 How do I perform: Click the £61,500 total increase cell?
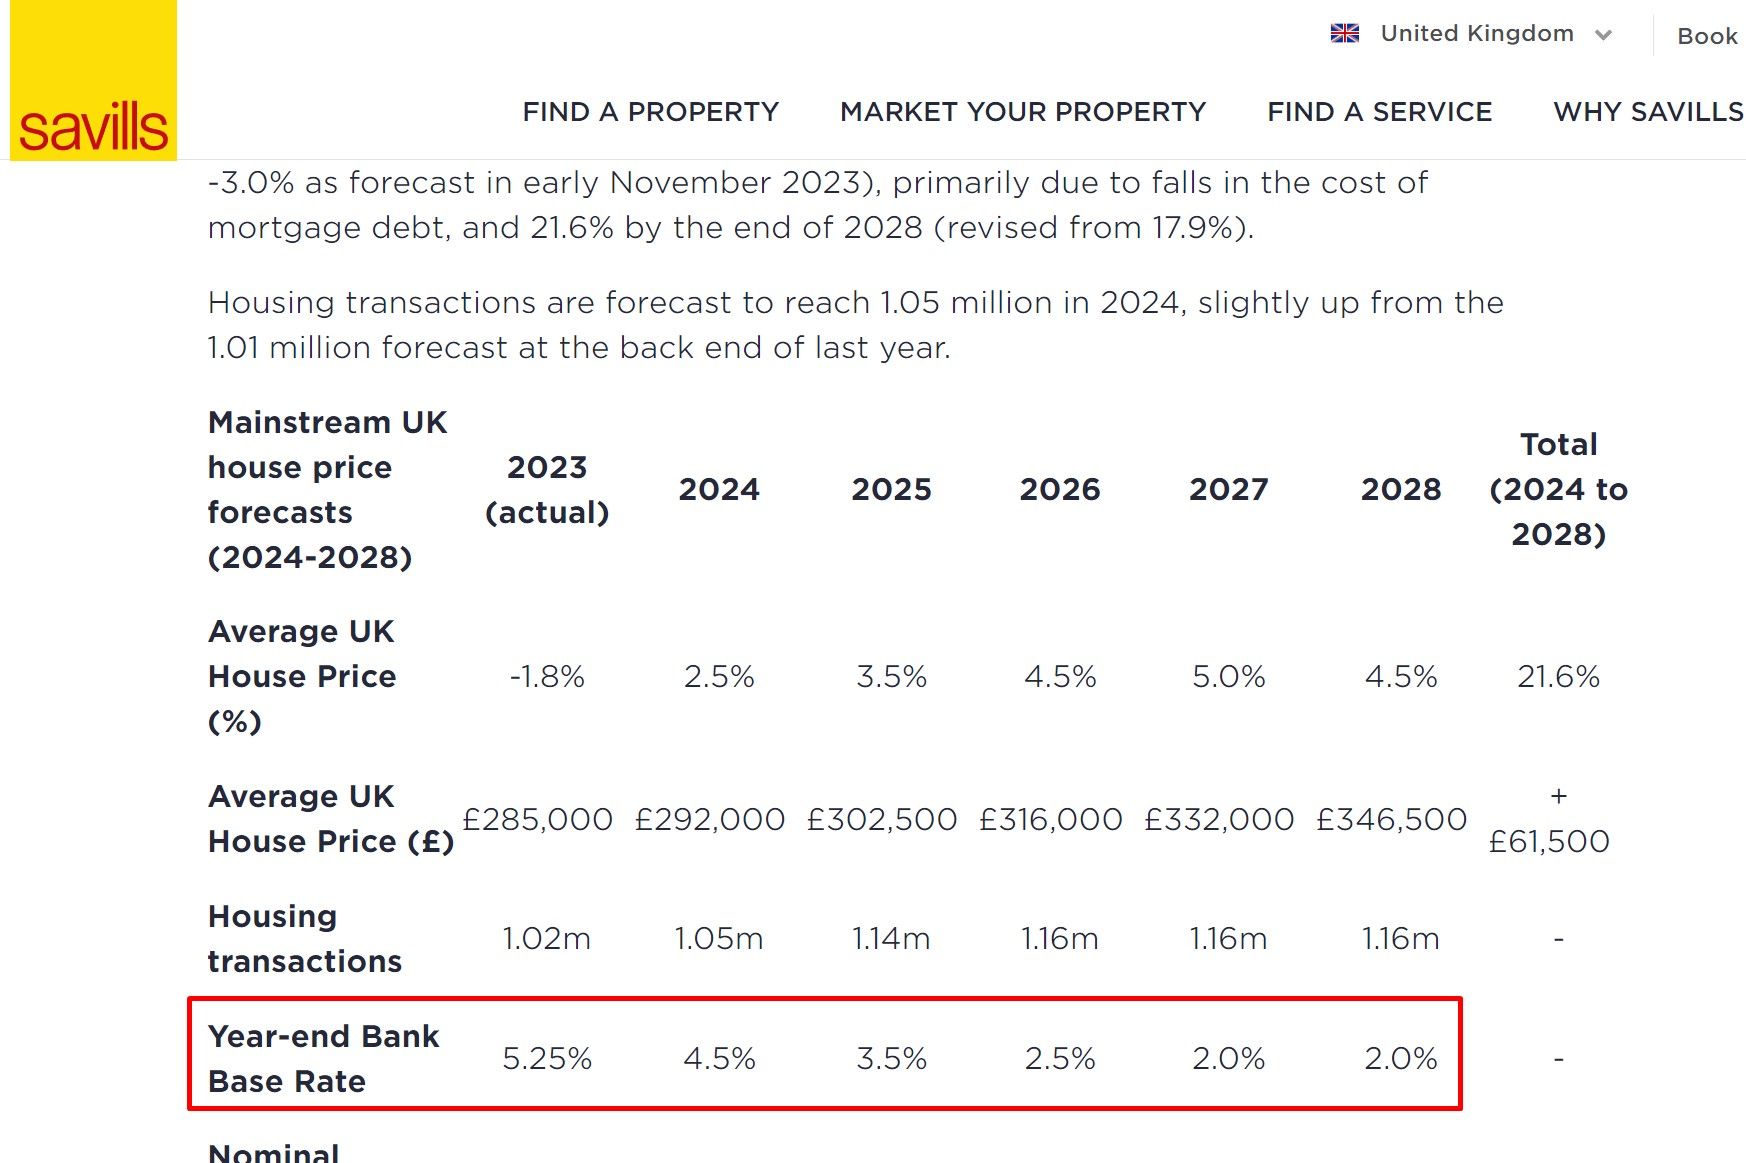click(1549, 841)
